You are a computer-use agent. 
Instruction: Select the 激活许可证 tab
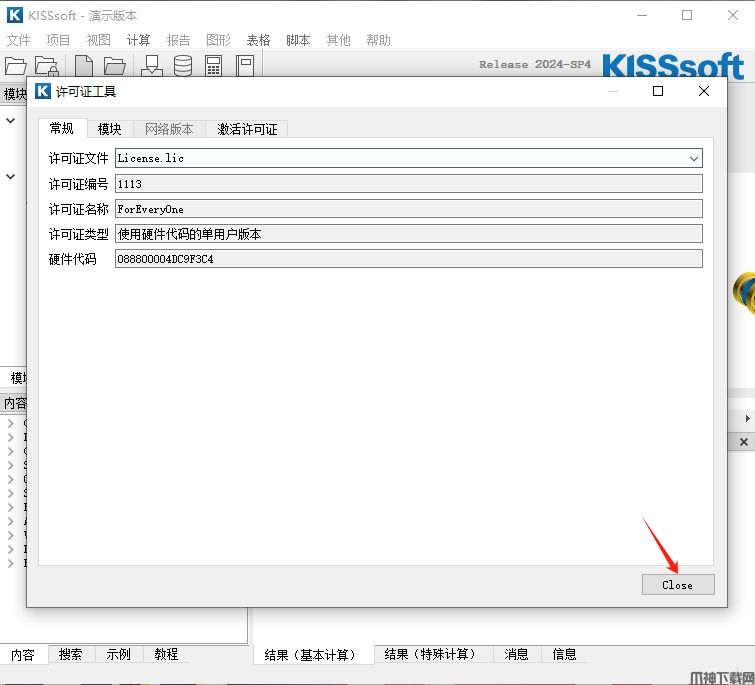coord(247,129)
